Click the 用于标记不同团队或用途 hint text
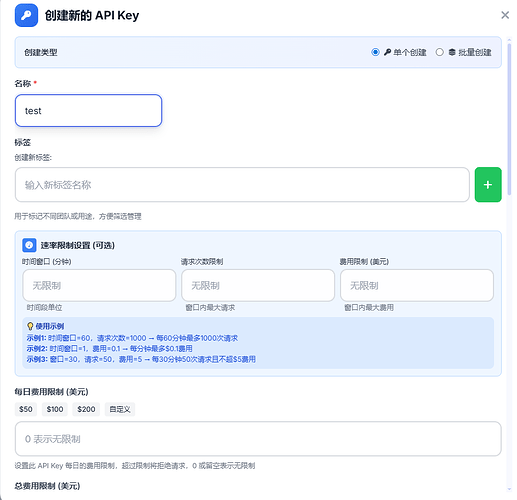 click(x=78, y=216)
